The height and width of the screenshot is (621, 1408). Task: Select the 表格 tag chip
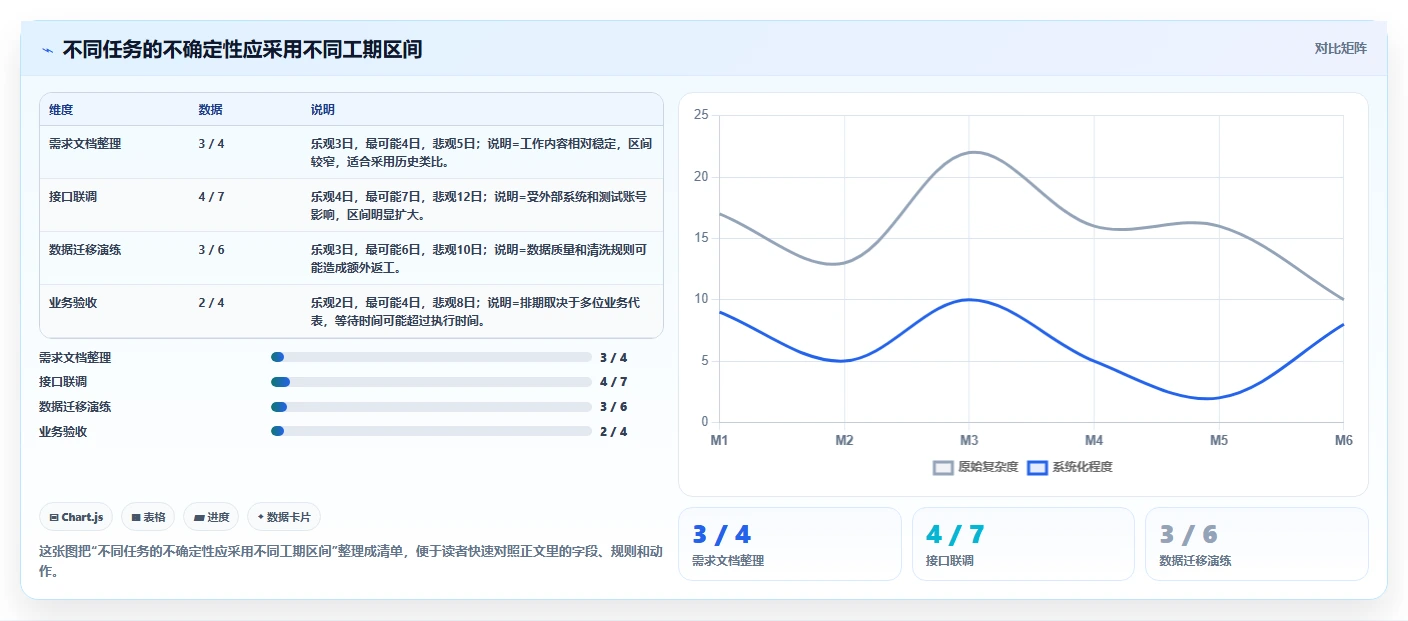click(148, 517)
